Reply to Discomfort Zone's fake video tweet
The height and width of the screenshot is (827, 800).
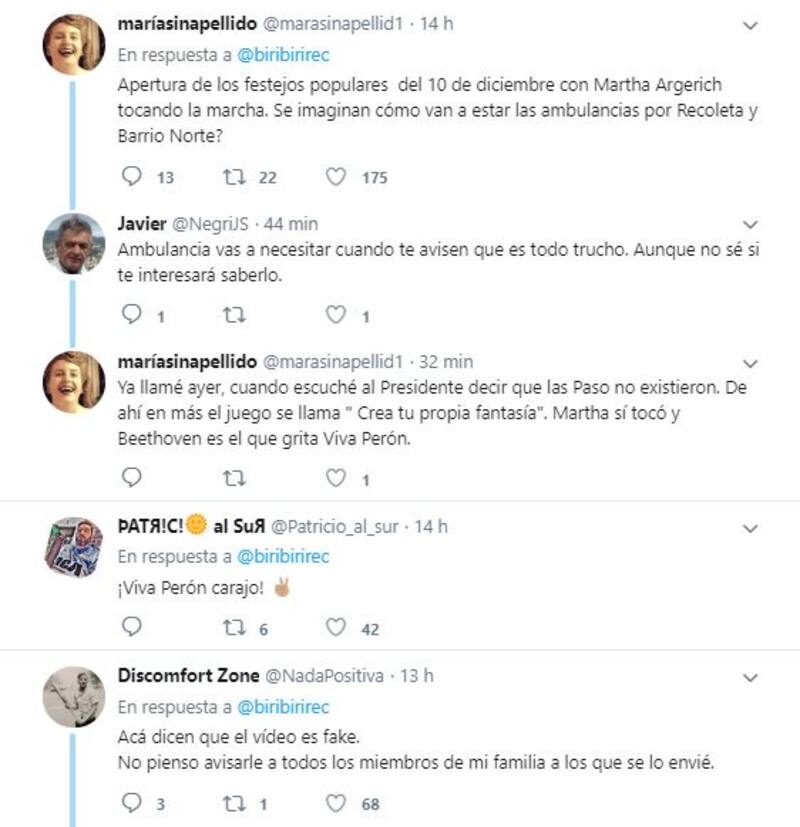coord(132,803)
